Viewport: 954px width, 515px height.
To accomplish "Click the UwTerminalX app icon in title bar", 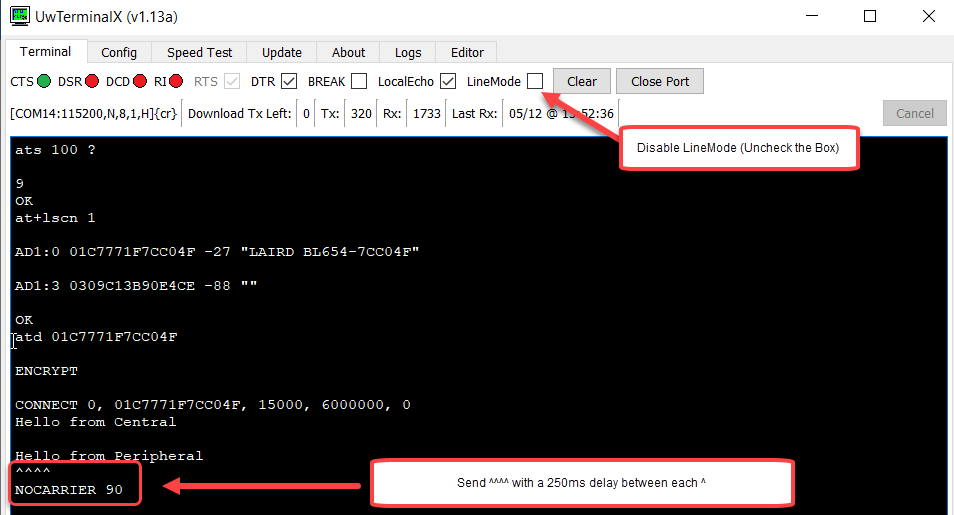I will 17,17.
